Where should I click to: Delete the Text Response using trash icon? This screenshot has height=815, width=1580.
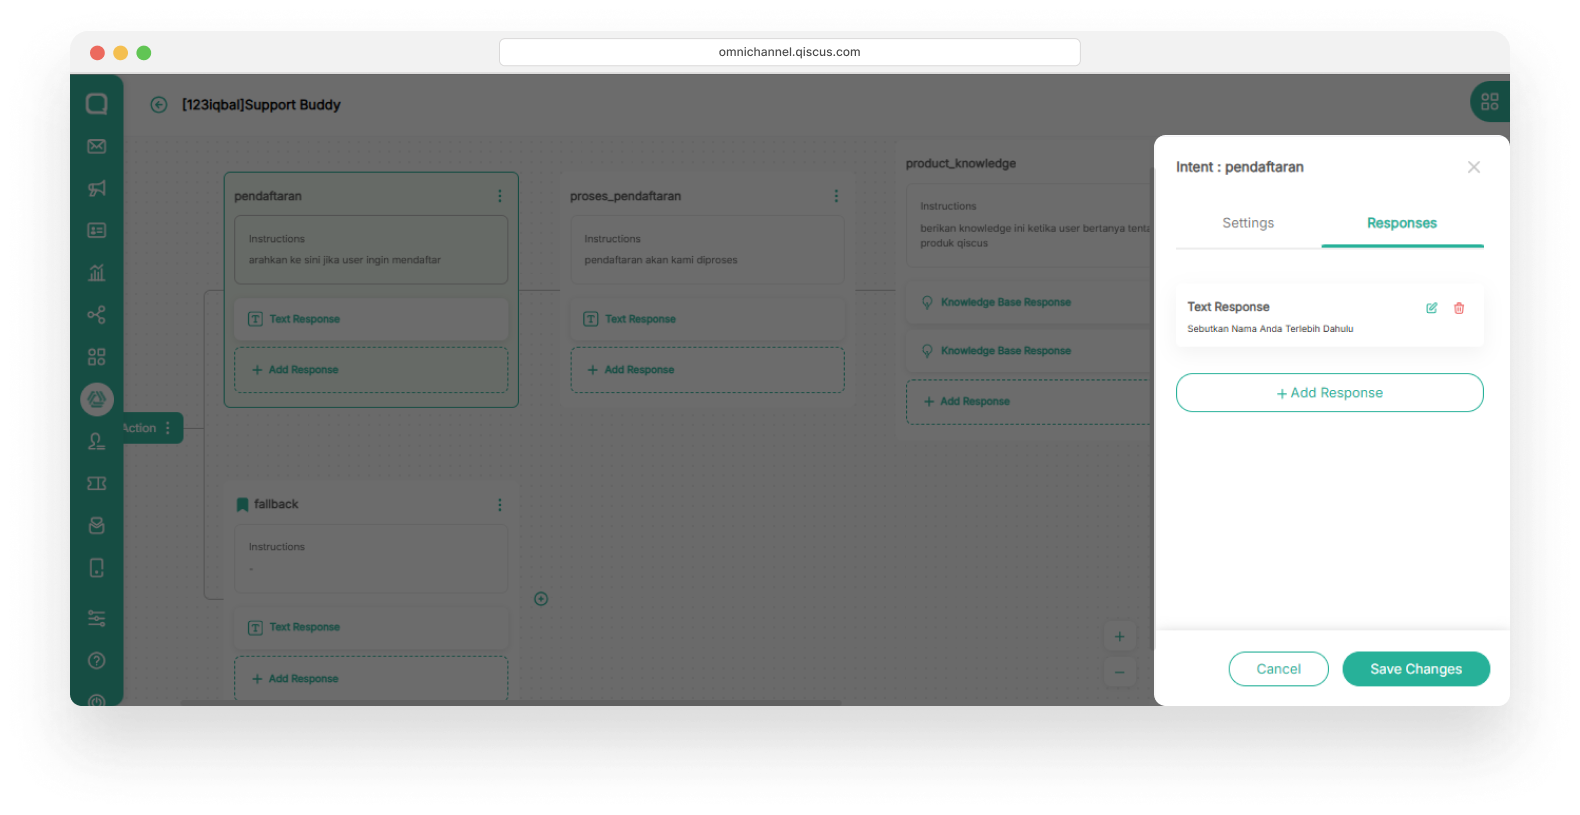pos(1459,308)
